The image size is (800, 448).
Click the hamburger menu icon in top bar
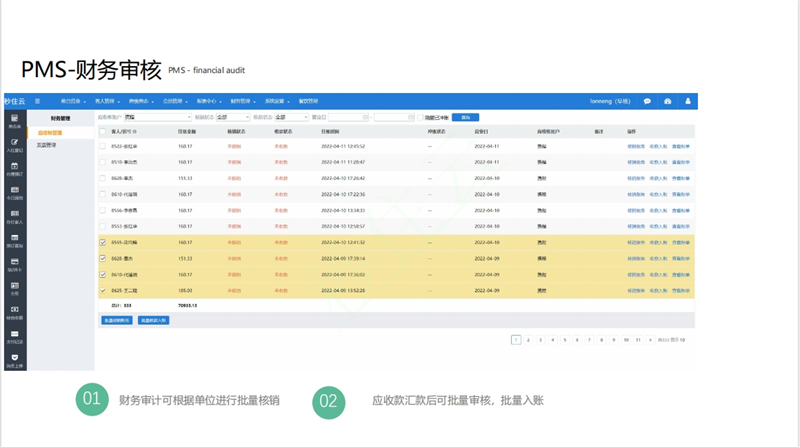click(x=38, y=101)
